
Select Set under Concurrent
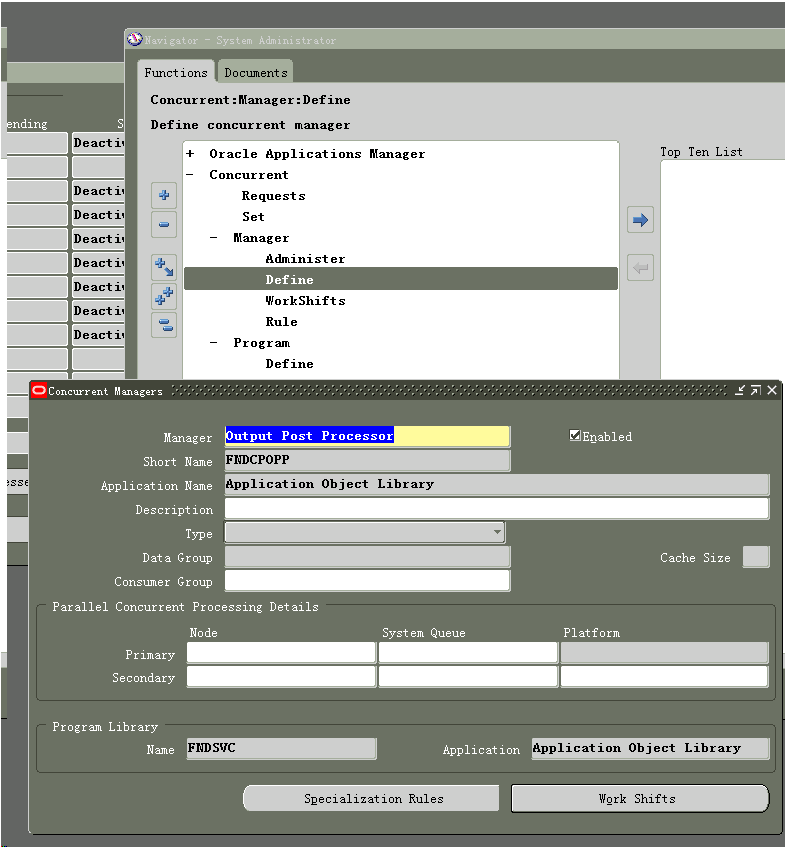253,217
